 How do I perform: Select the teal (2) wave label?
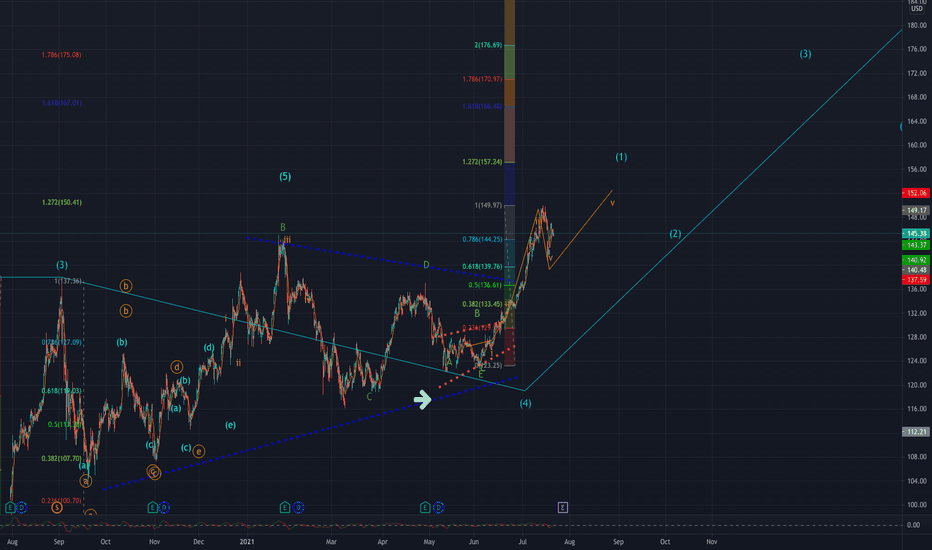pyautogui.click(x=675, y=234)
